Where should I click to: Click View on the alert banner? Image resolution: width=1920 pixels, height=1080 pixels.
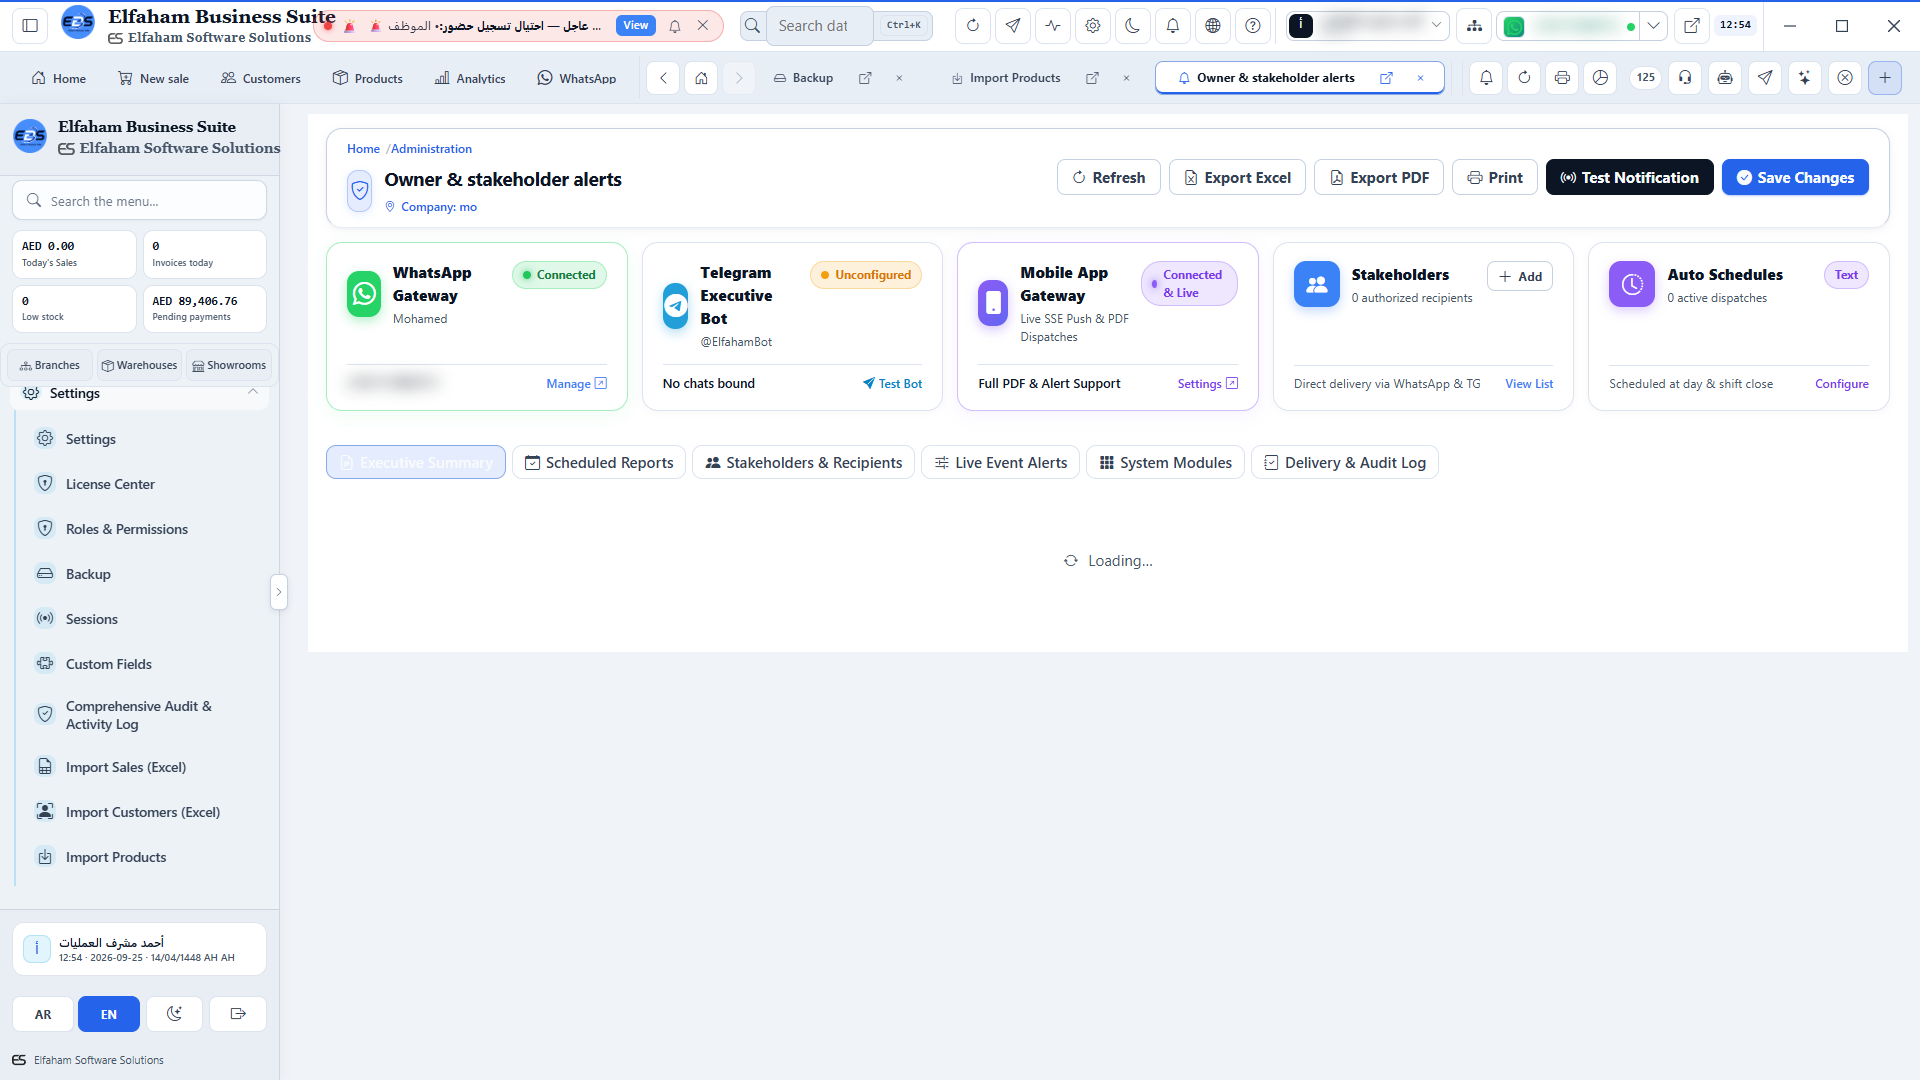(x=635, y=26)
